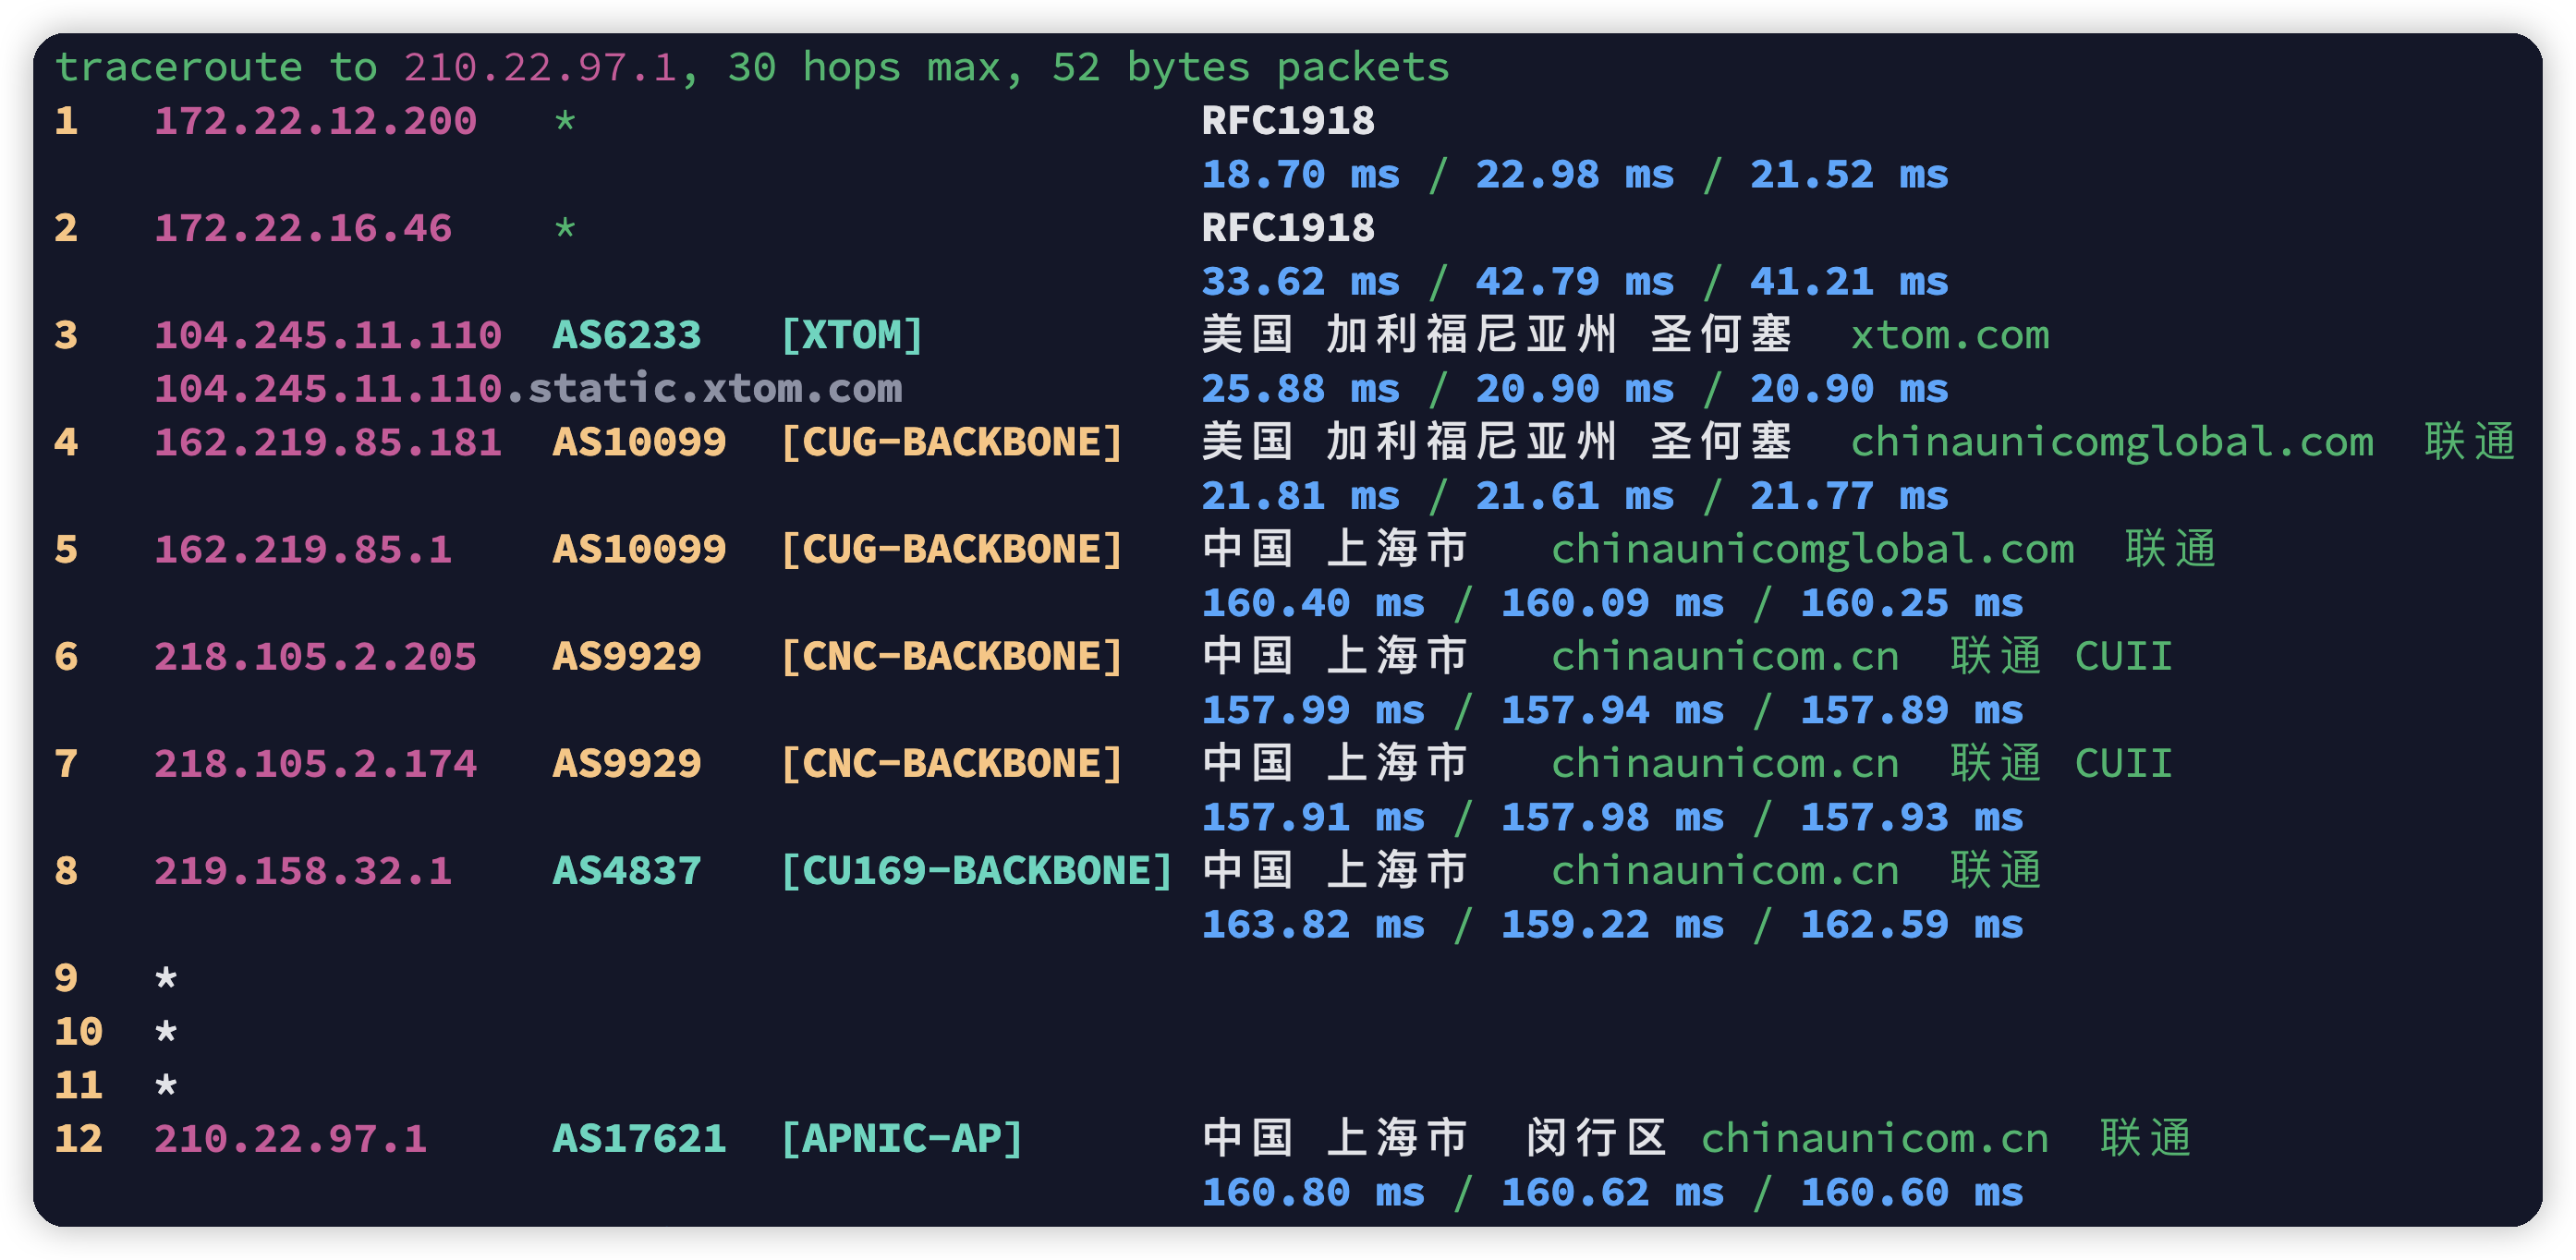This screenshot has height=1260, width=2576.
Task: Click the green asterisk on hop 2 row
Action: pyautogui.click(x=565, y=229)
